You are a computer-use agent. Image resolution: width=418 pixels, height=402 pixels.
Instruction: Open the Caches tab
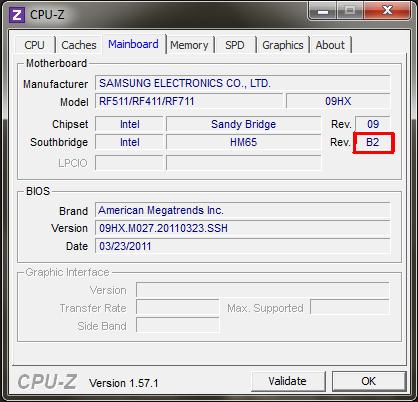pos(79,45)
